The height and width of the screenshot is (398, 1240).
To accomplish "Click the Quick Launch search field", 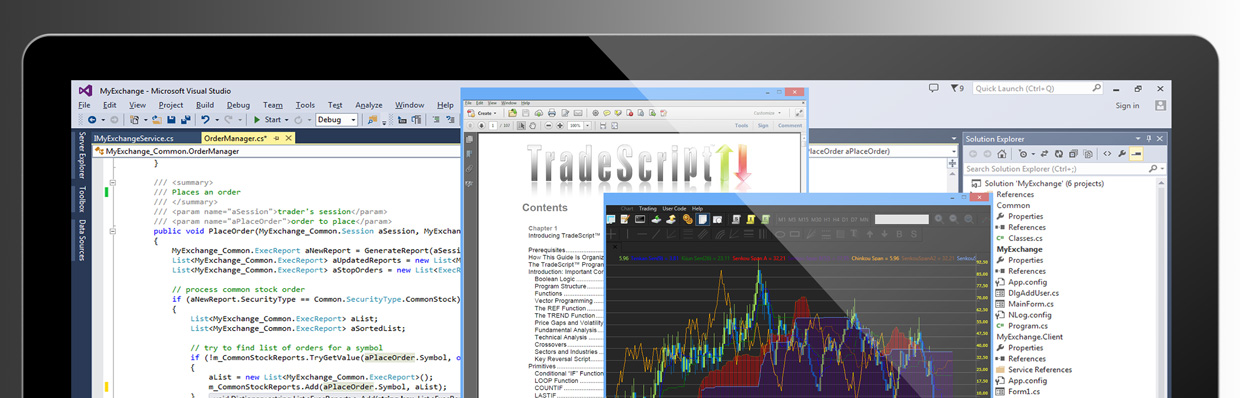I will coord(1038,89).
